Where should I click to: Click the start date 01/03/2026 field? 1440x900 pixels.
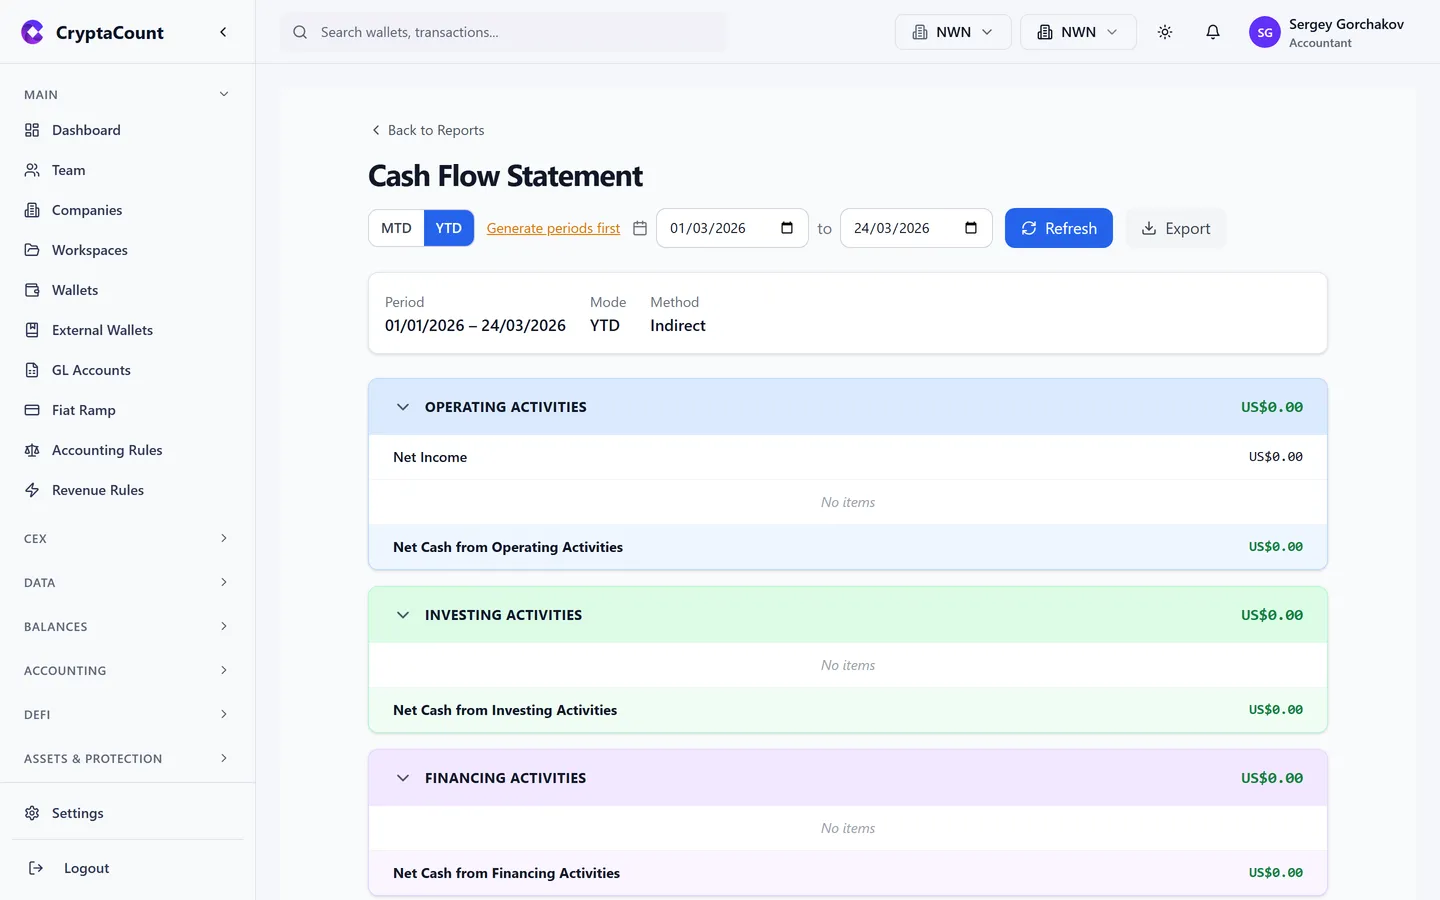coord(732,228)
